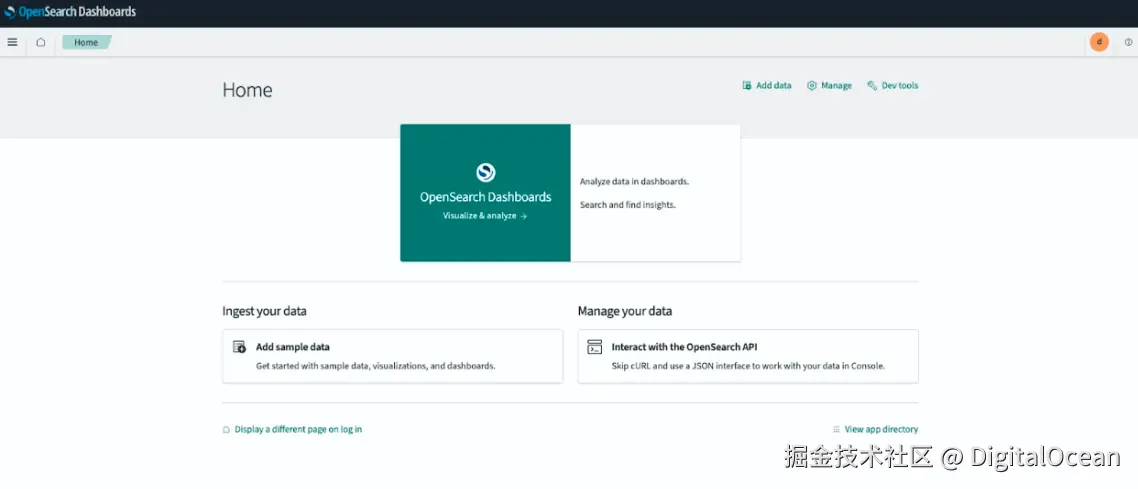1138x489 pixels.
Task: Open the help icon at the top right
Action: coord(1128,42)
